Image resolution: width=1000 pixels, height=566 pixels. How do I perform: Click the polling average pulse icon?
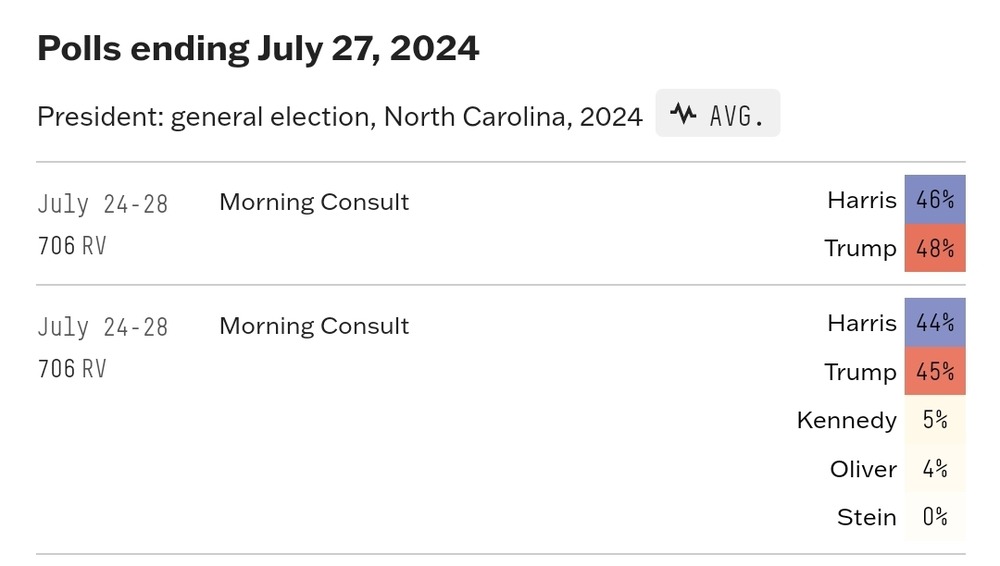(683, 114)
